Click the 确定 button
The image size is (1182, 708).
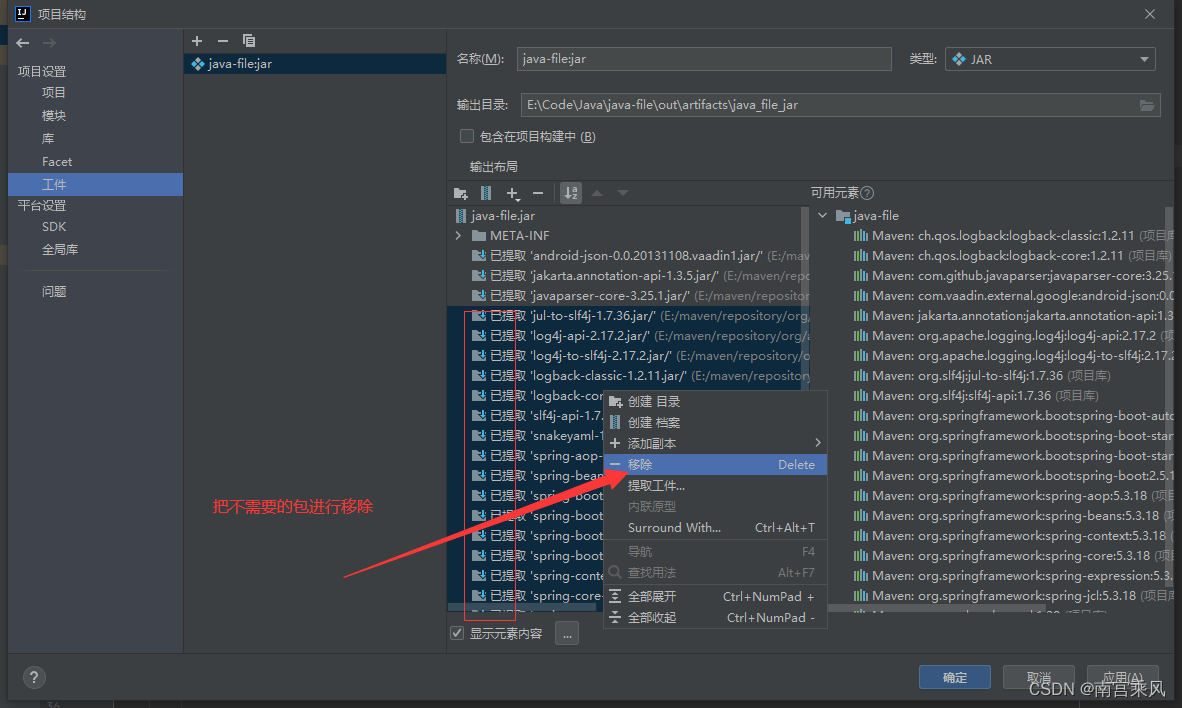[x=954, y=677]
